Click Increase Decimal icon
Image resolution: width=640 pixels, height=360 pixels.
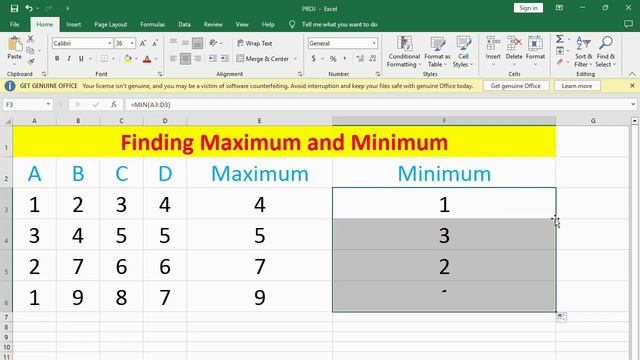[360, 59]
